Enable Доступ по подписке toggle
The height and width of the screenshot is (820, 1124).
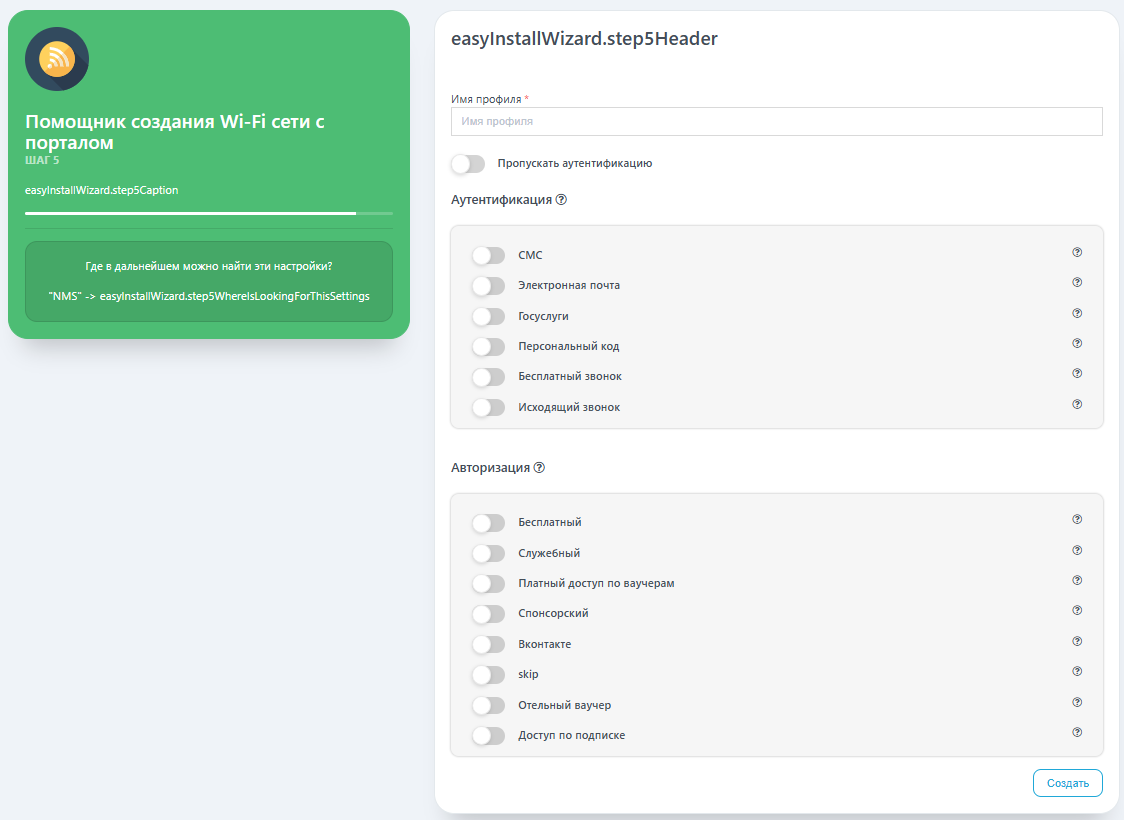click(488, 735)
